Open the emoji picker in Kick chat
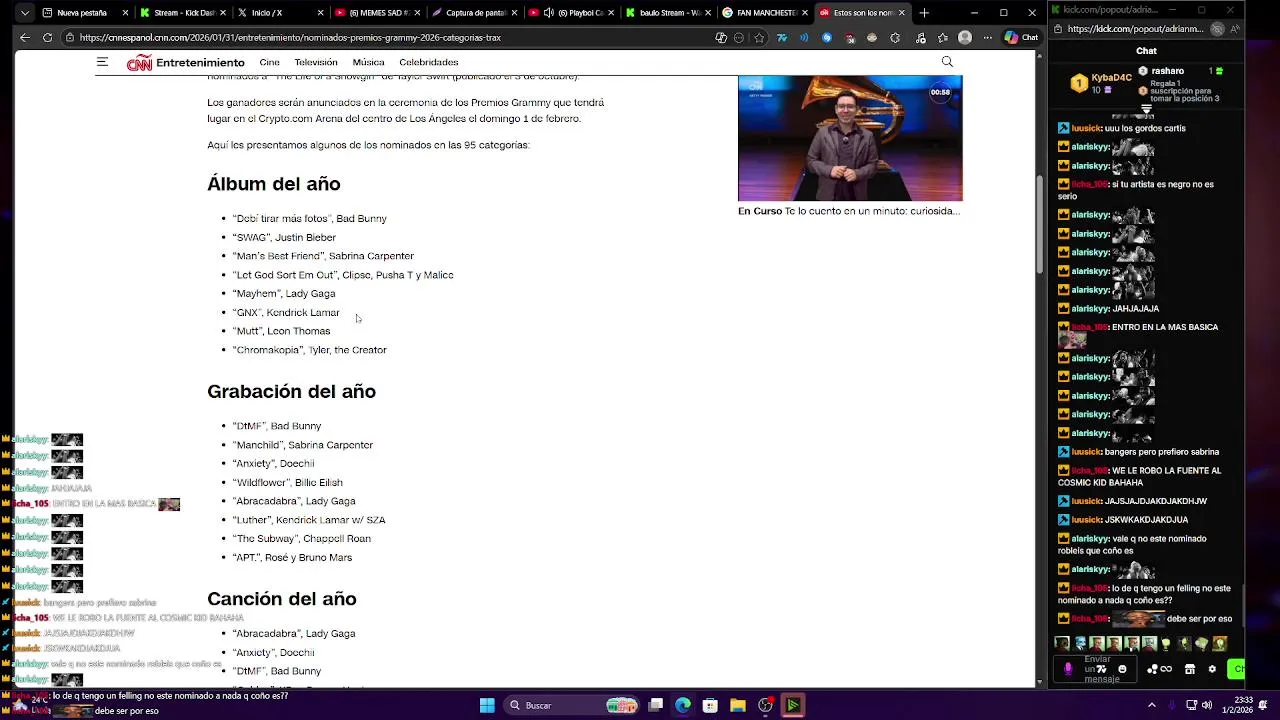The width and height of the screenshot is (1280, 720). pyautogui.click(x=1122, y=669)
